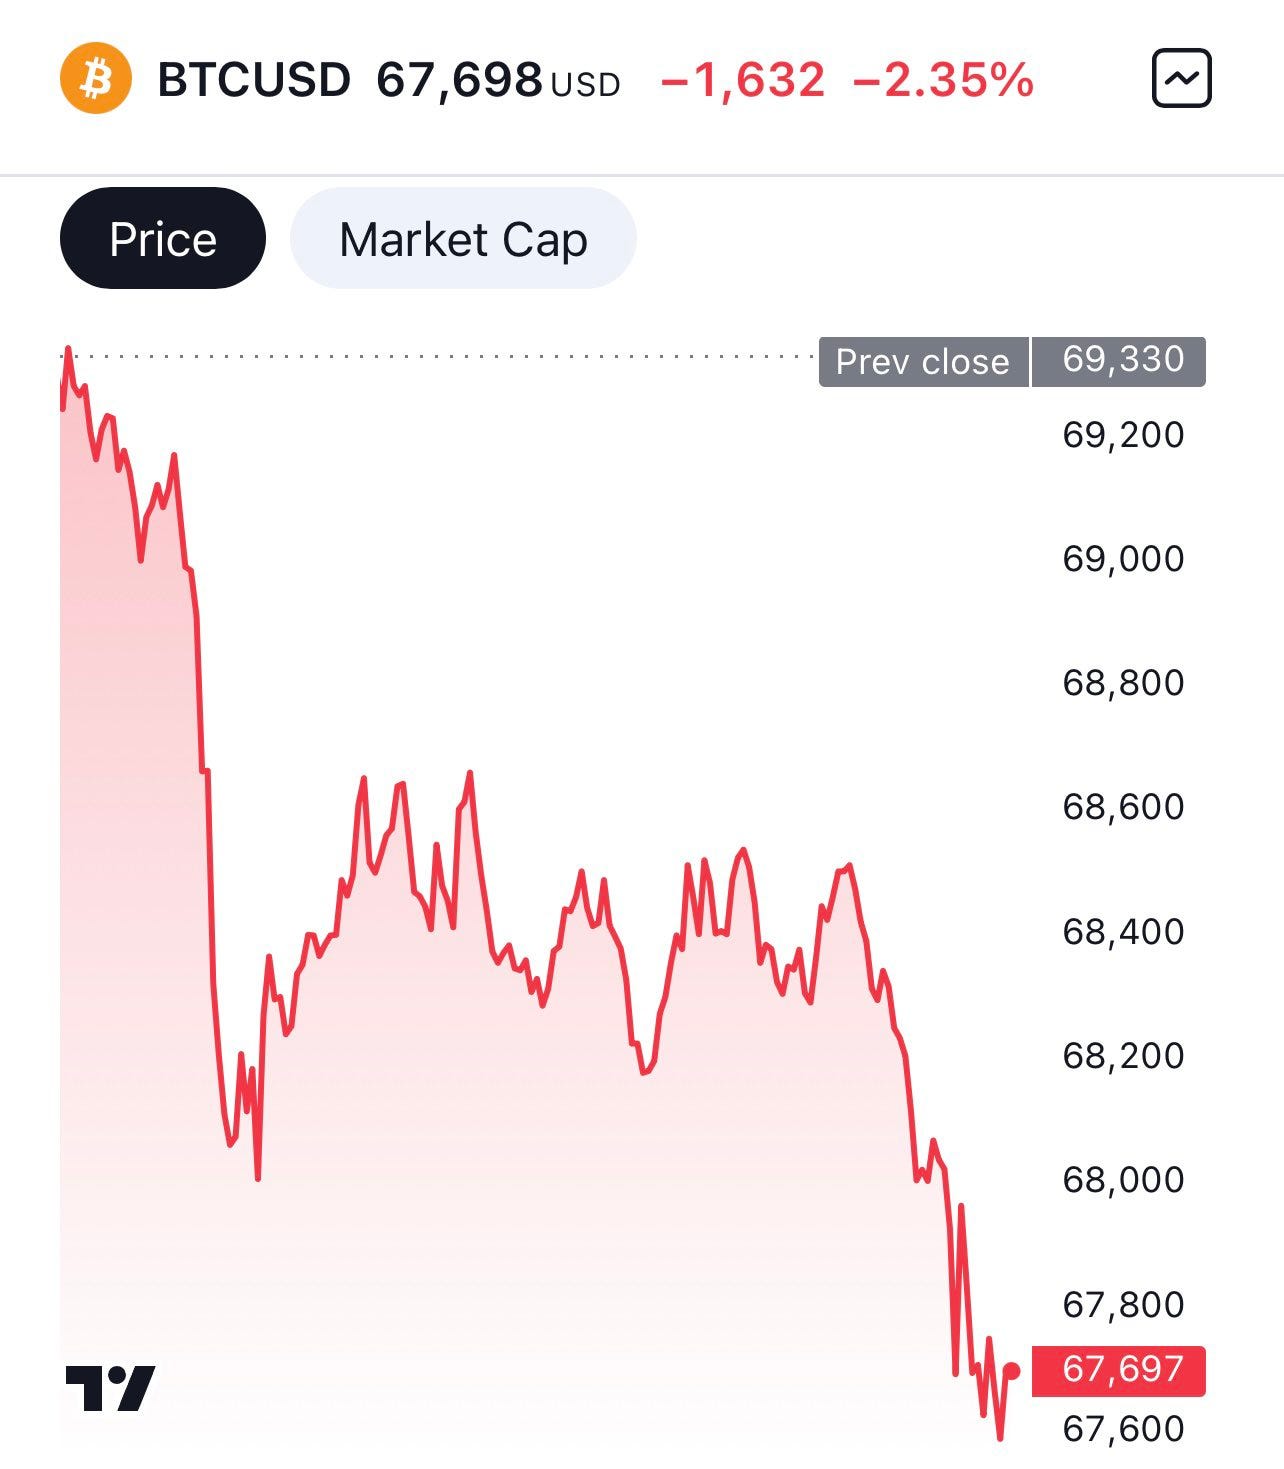Click the 68,200 axis label
Viewport: 1284px width, 1469px height.
(1123, 1056)
